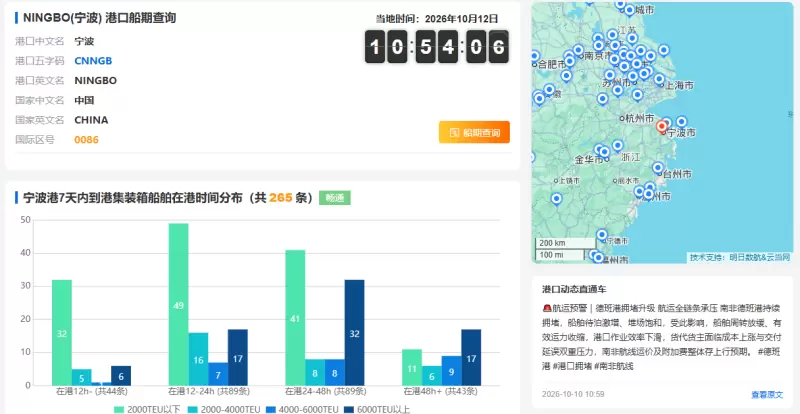Click the 9 blue bar in 在港48h+ group
This screenshot has width=800, height=414.
[x=452, y=371]
